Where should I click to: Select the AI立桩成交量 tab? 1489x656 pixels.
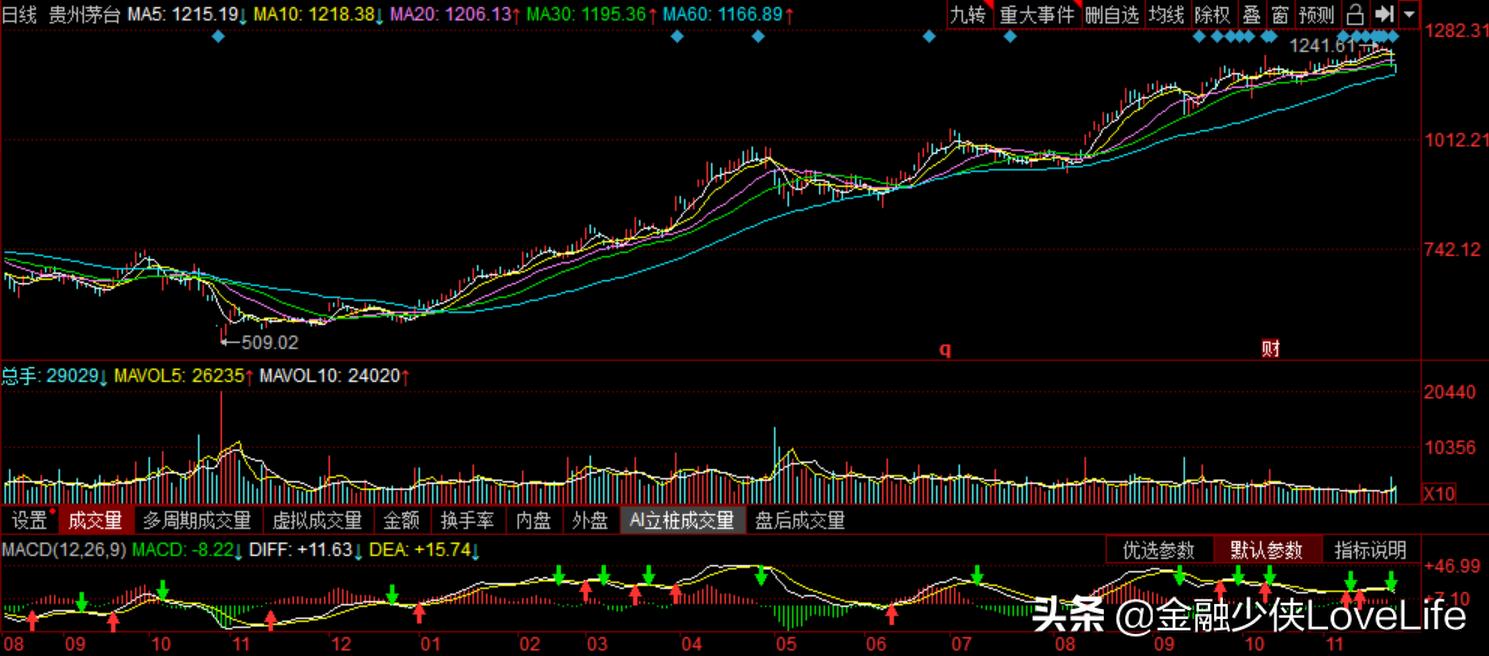coord(682,520)
